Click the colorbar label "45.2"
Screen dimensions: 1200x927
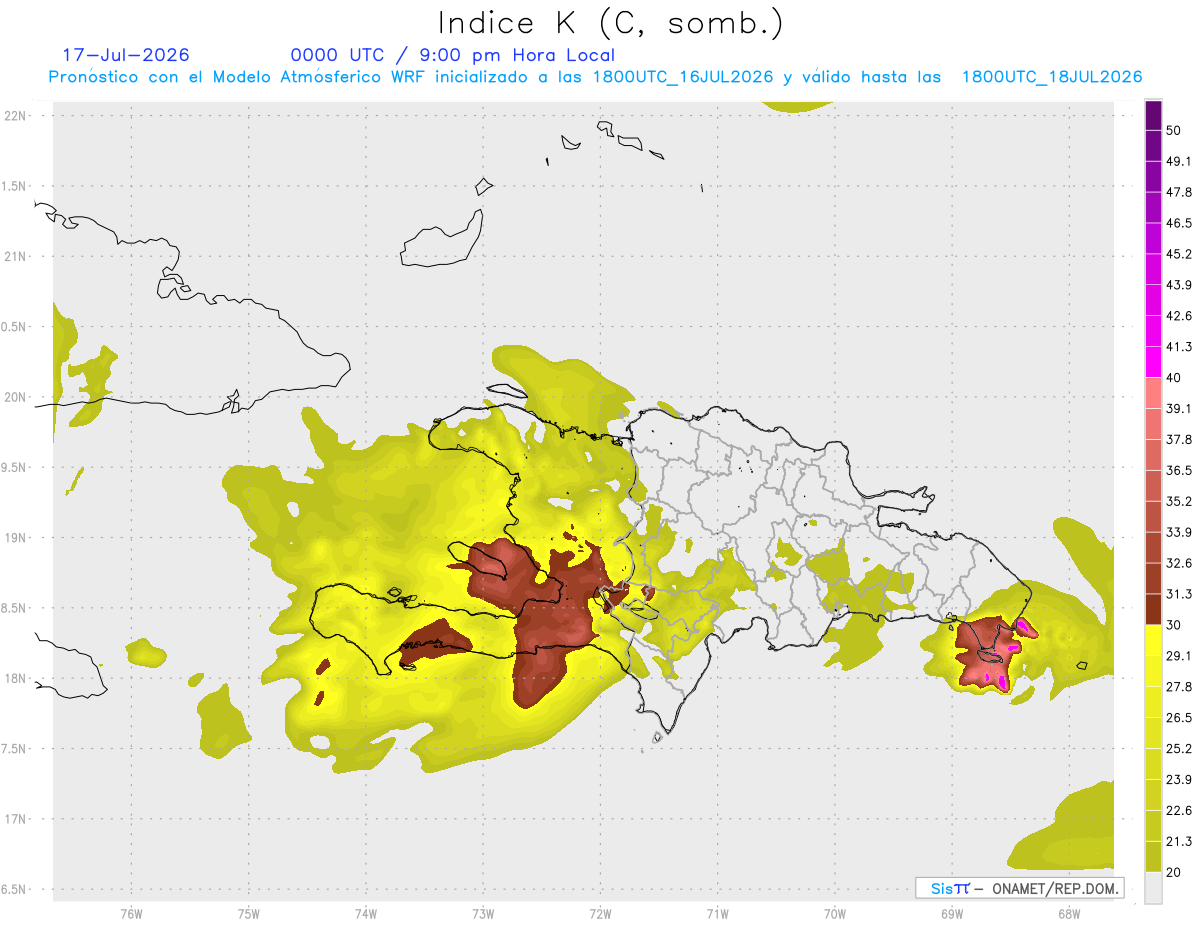[x=1179, y=254]
